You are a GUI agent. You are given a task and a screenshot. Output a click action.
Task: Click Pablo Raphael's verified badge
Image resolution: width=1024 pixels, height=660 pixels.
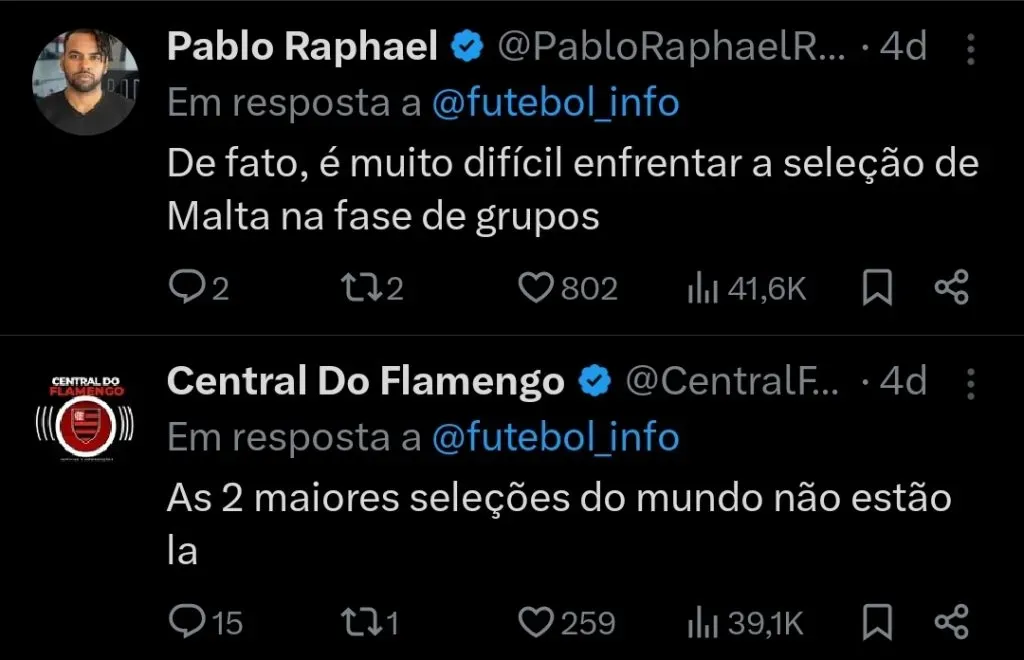(465, 45)
